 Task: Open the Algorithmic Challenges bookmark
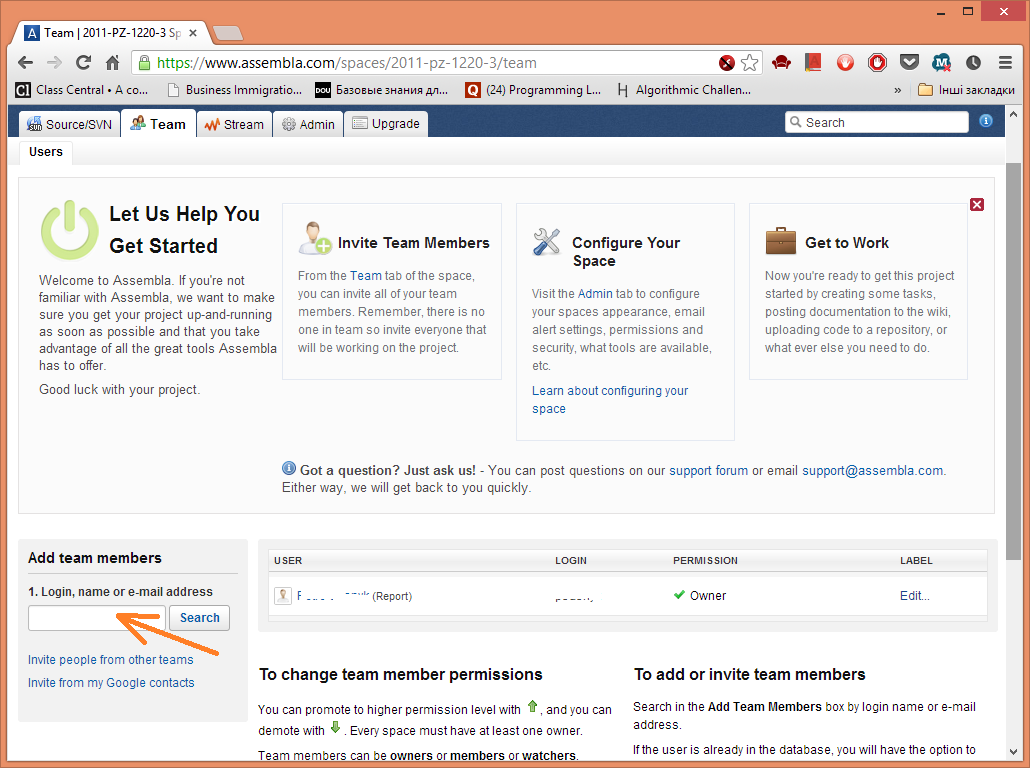[x=684, y=90]
